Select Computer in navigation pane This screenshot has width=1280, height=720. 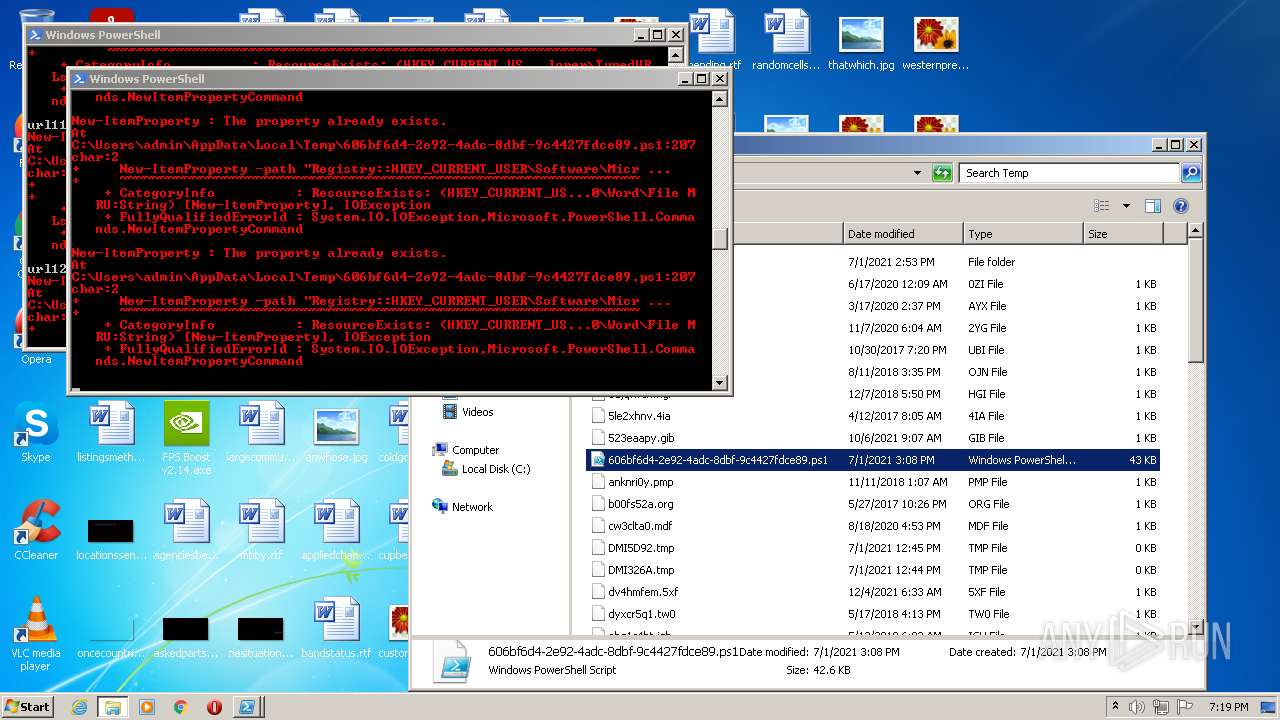pos(465,450)
